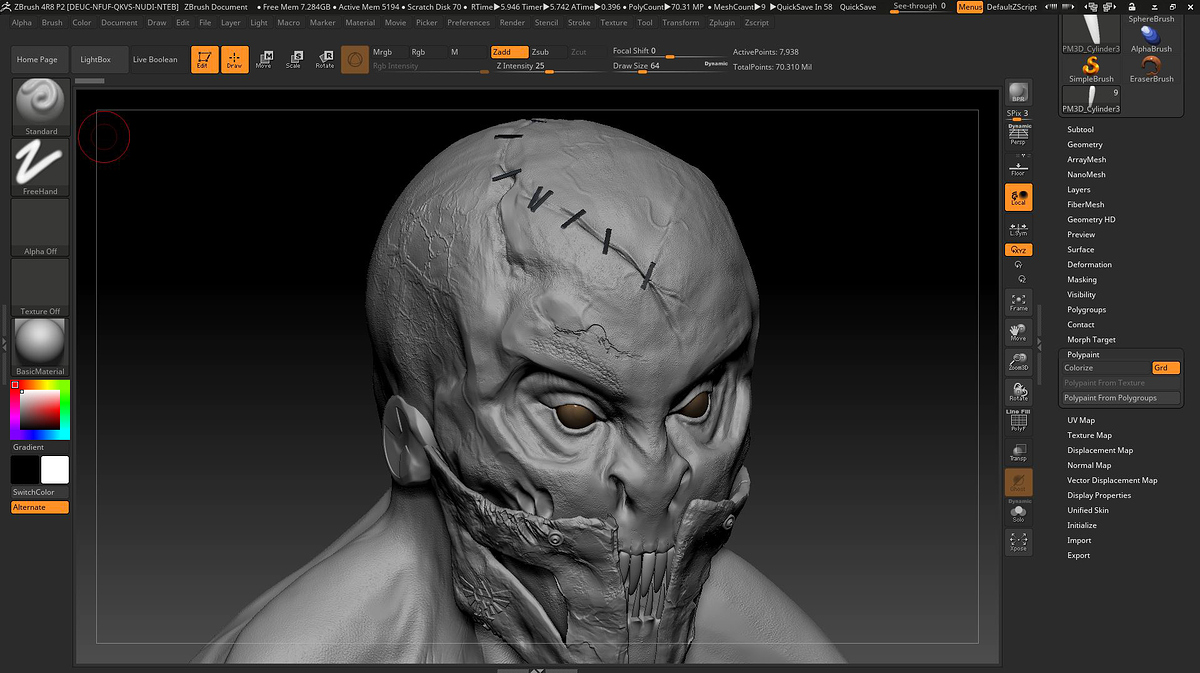Select the Zoom3D navigation icon
Image resolution: width=1200 pixels, height=673 pixels.
coord(1018,362)
